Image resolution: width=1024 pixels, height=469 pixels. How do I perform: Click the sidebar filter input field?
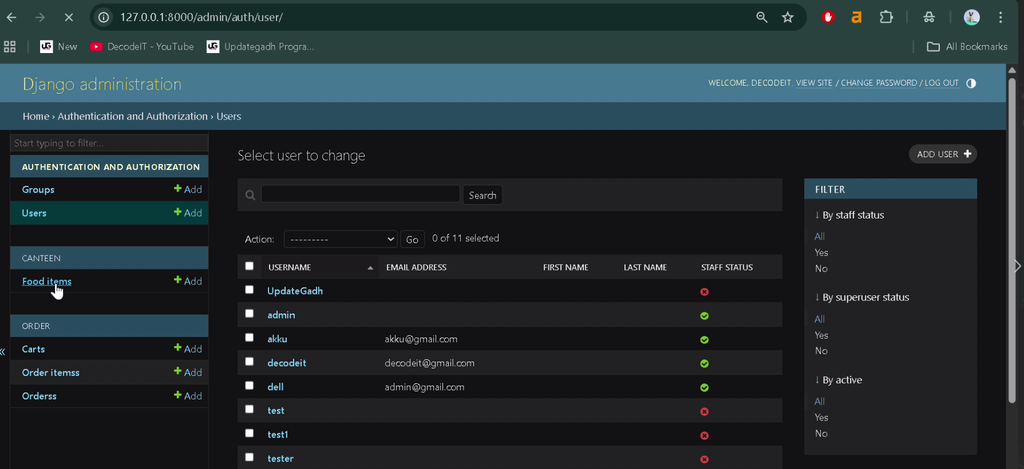click(x=109, y=143)
